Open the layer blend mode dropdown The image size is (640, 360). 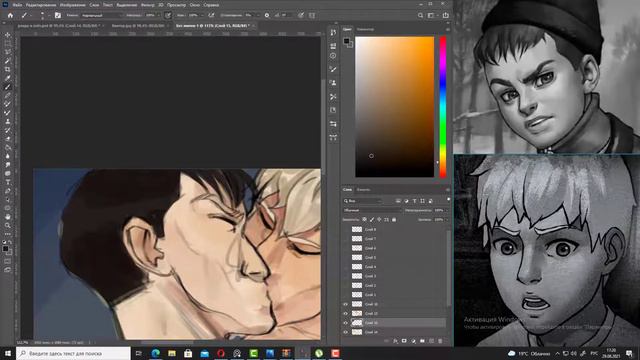click(373, 210)
